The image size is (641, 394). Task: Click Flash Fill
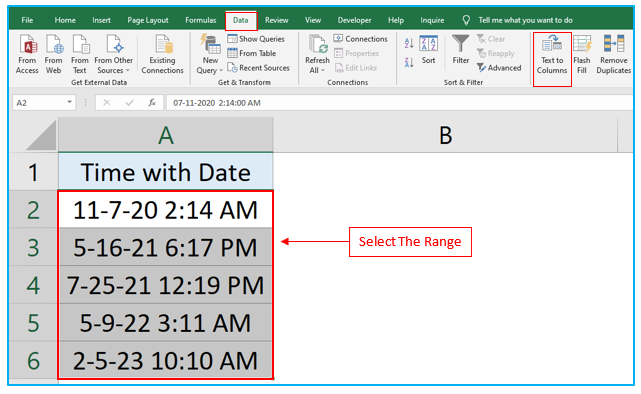point(582,55)
